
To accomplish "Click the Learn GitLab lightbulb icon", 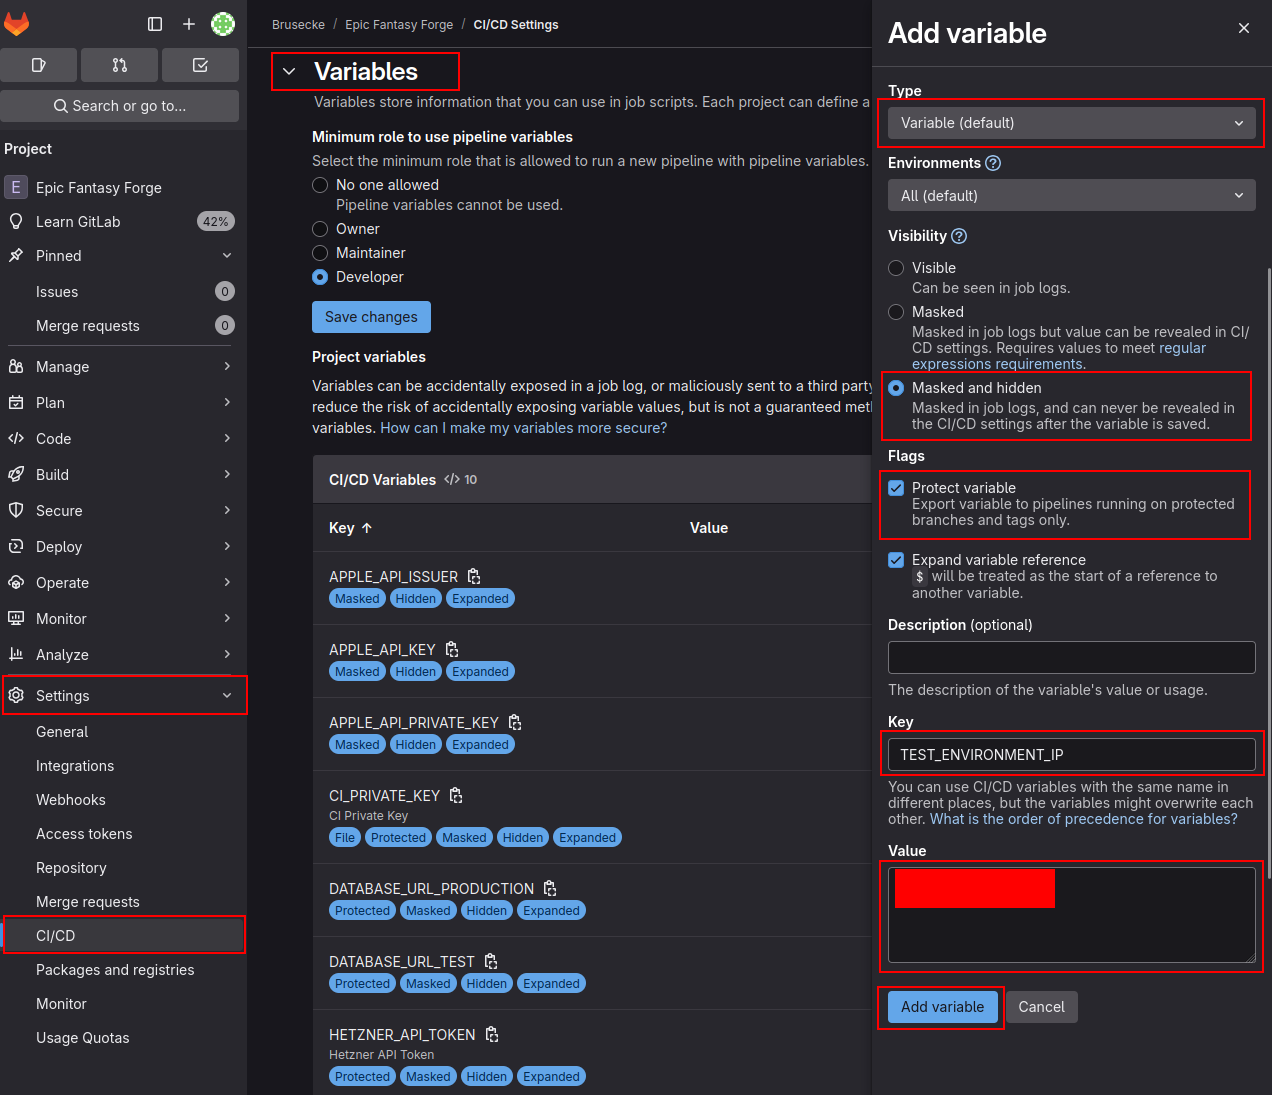I will point(16,222).
